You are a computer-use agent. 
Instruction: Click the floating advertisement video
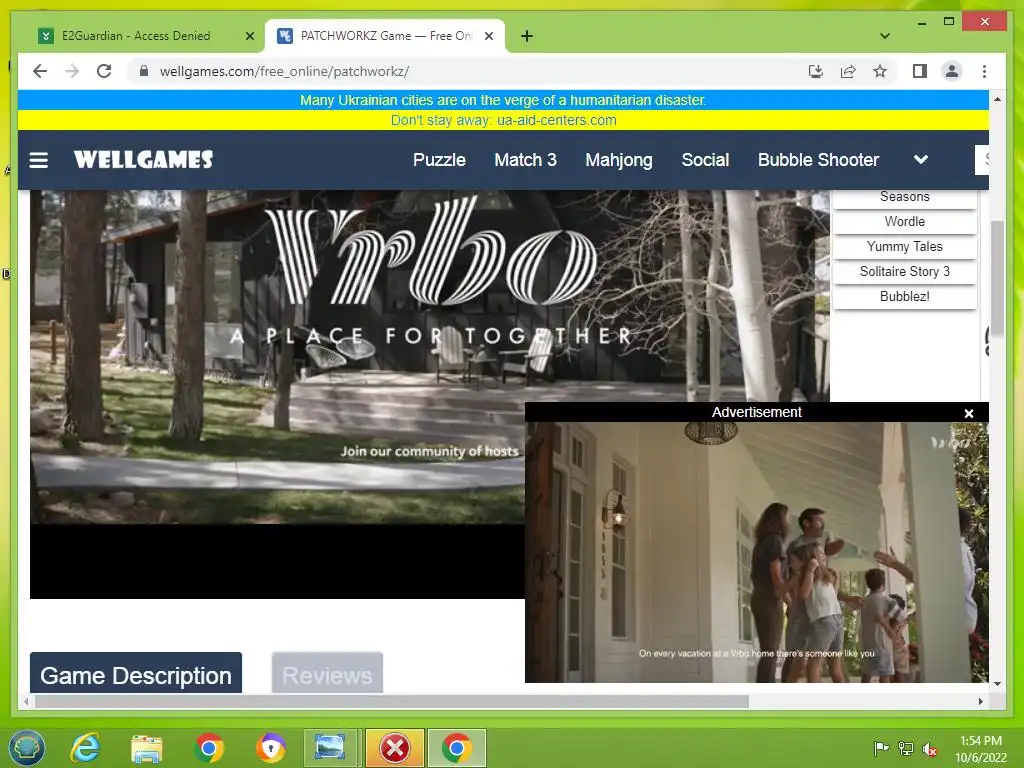(x=756, y=552)
